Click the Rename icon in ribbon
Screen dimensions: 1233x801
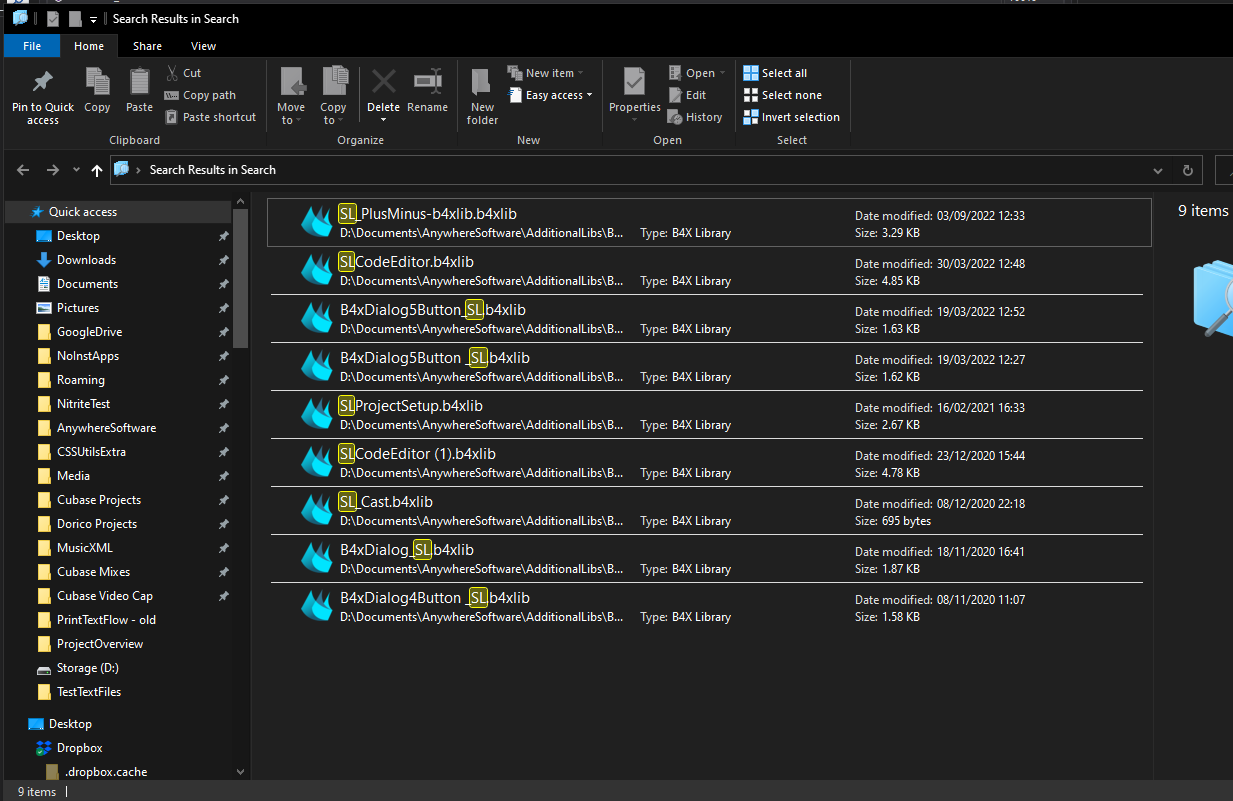click(427, 82)
